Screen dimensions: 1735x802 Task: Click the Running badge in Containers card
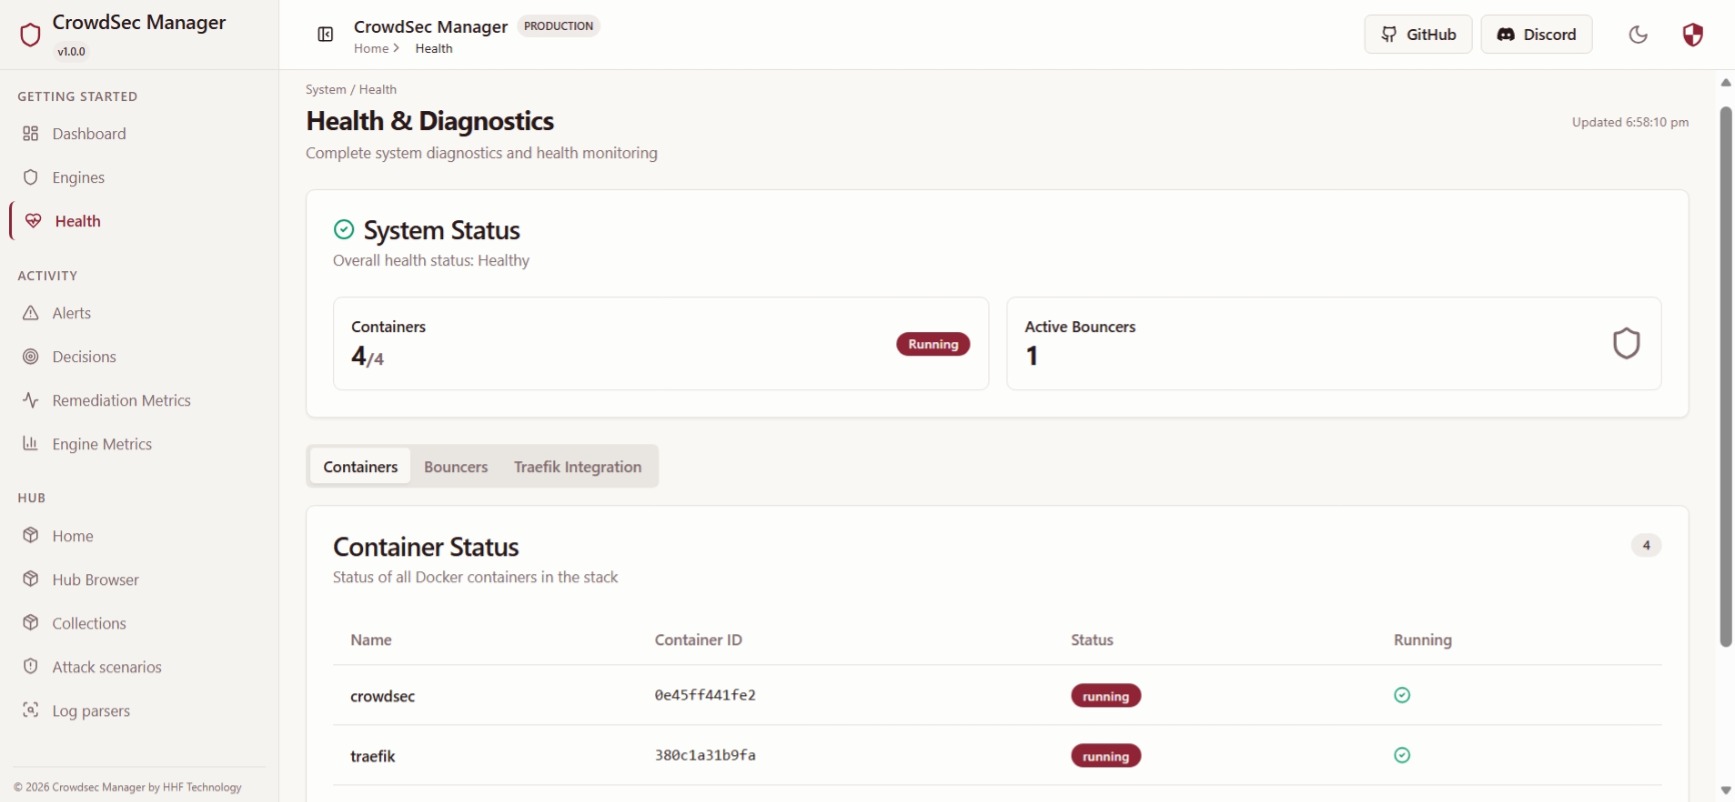(x=933, y=344)
